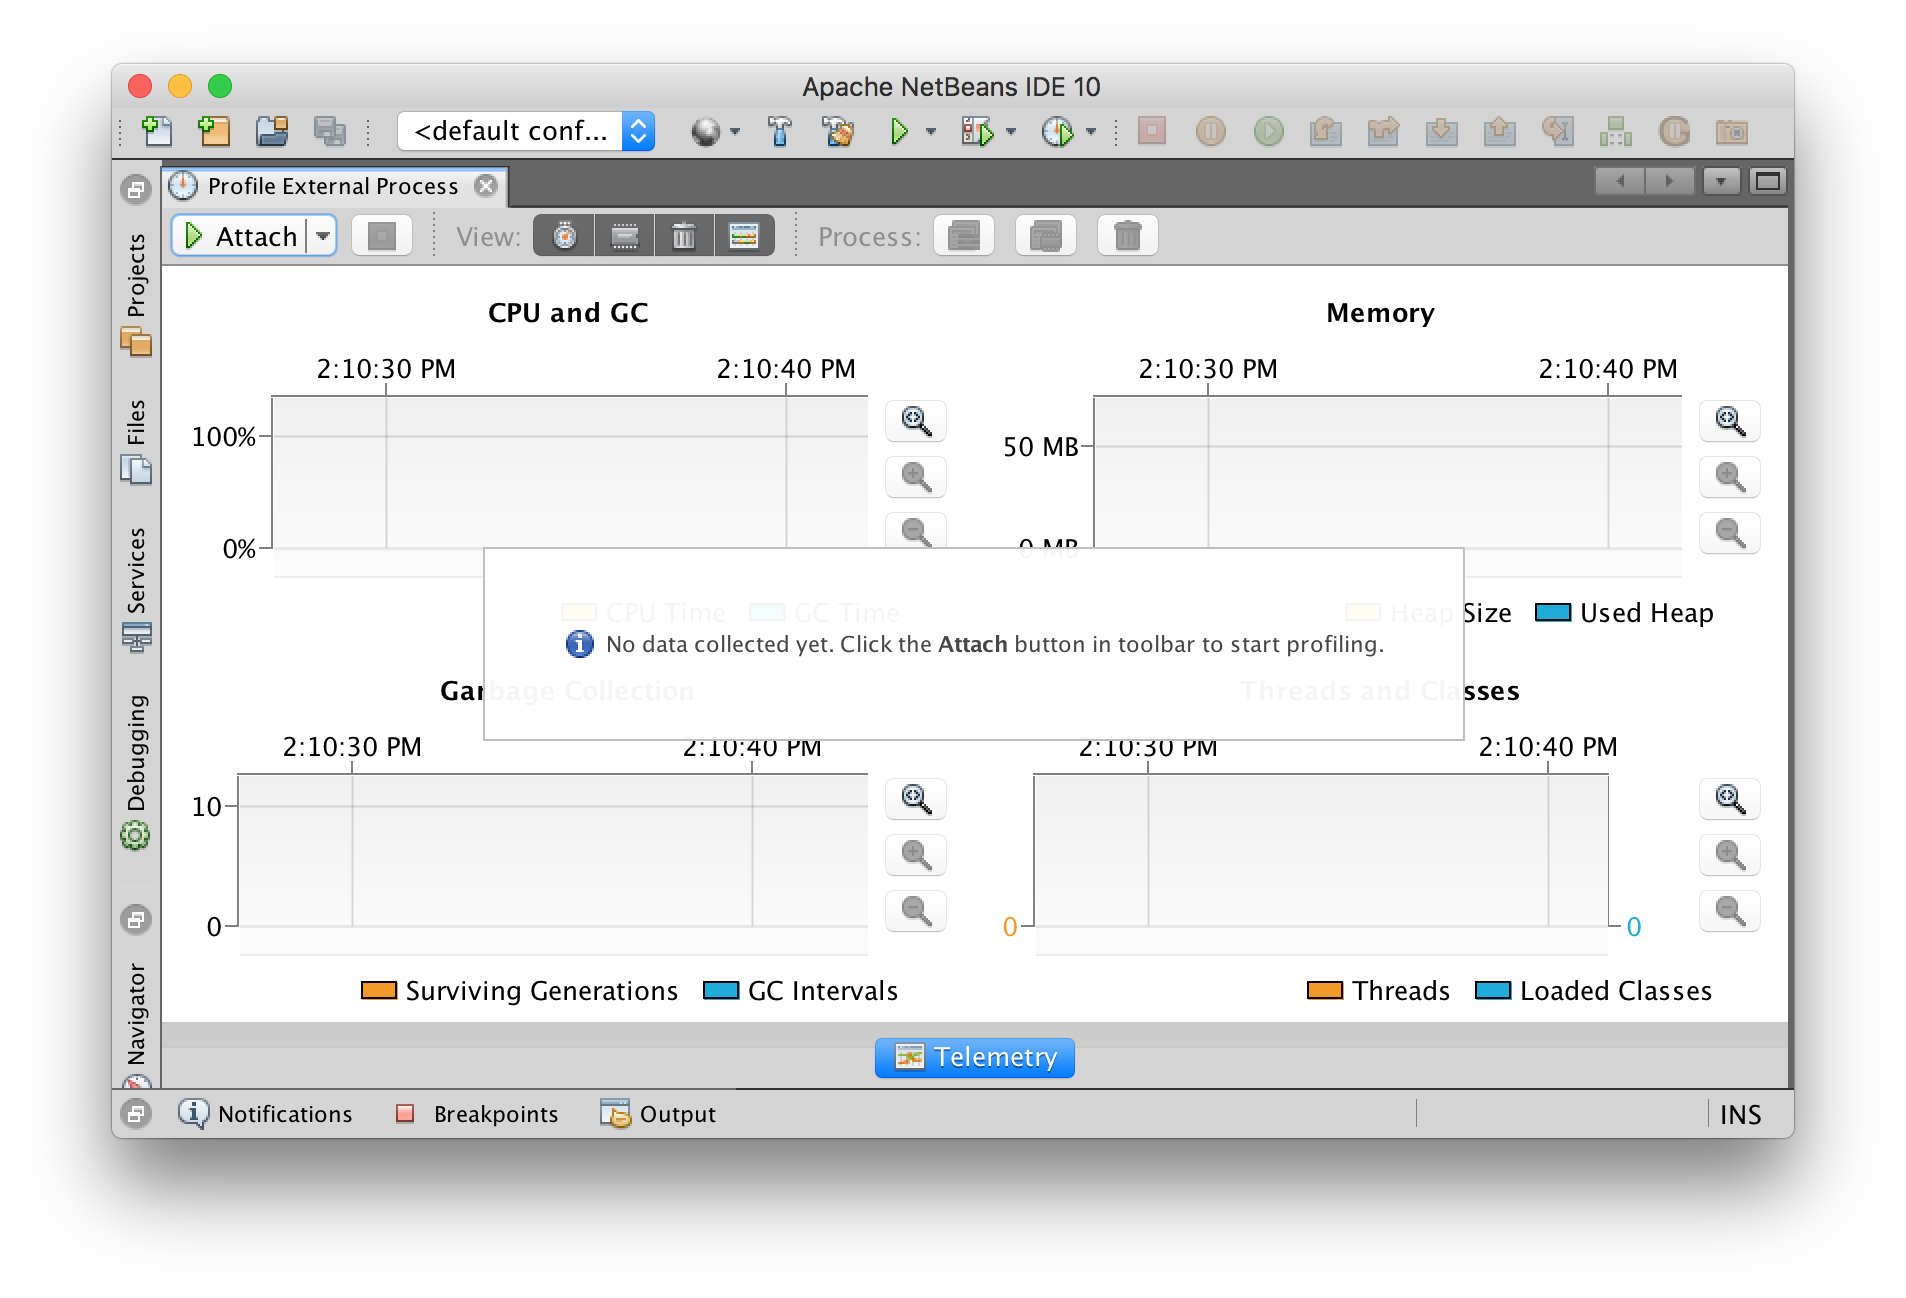1906x1298 pixels.
Task: Click the Stop profiling square button
Action: point(382,236)
